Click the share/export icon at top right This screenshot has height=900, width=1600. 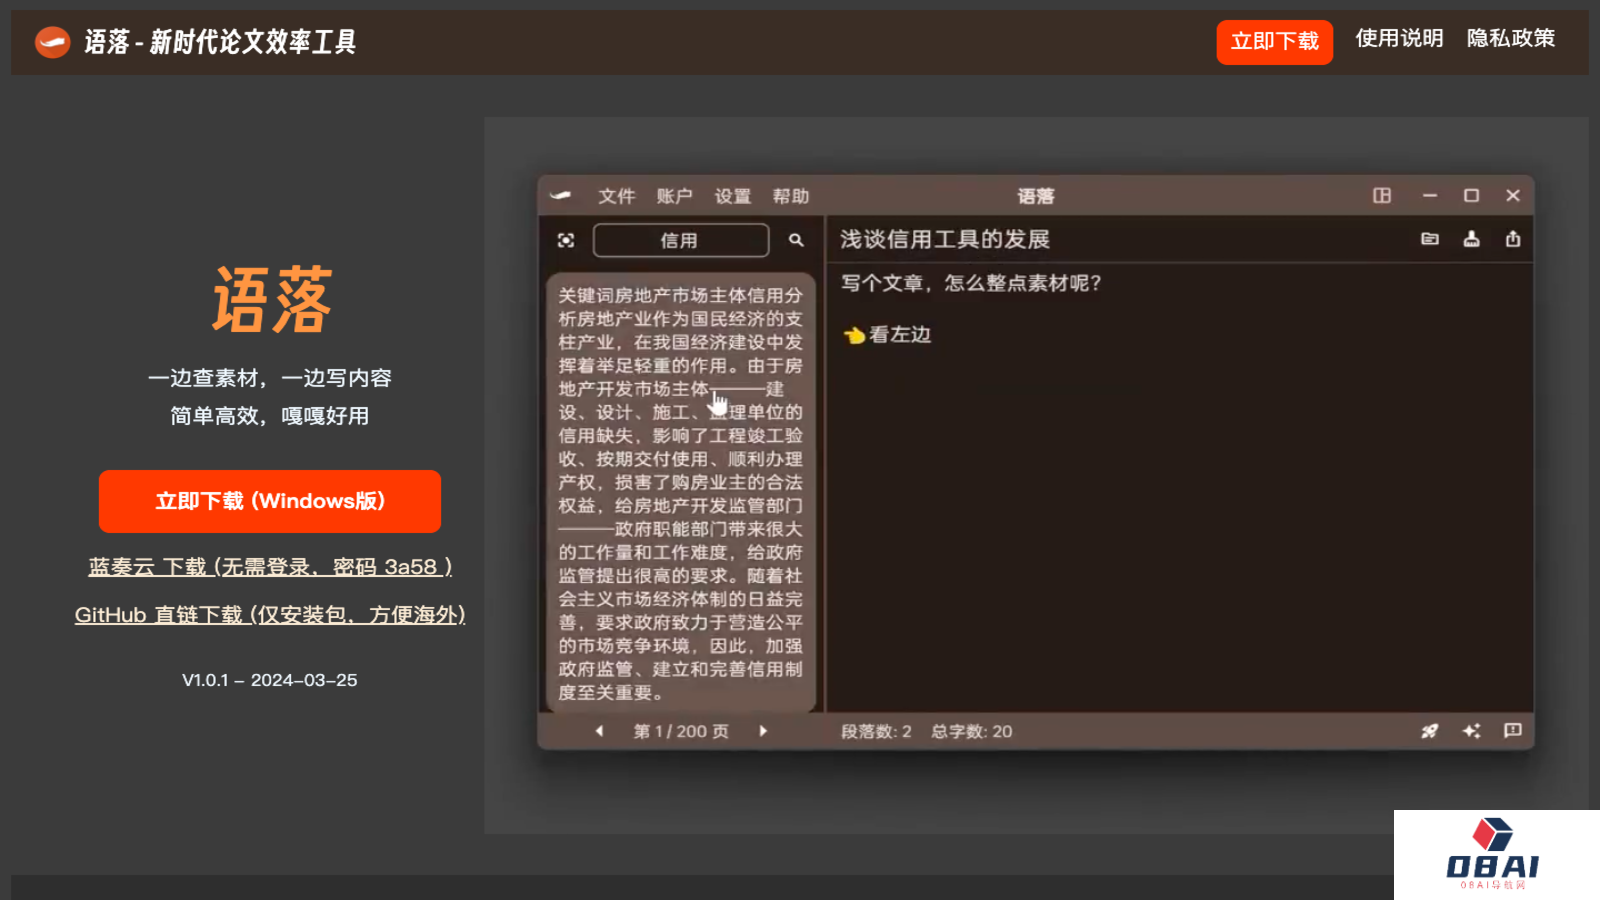(1512, 240)
